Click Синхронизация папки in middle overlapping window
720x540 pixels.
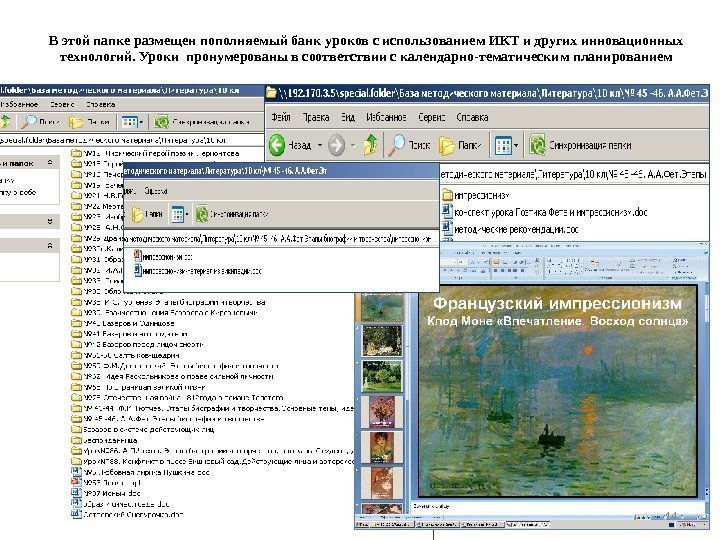click(x=232, y=214)
